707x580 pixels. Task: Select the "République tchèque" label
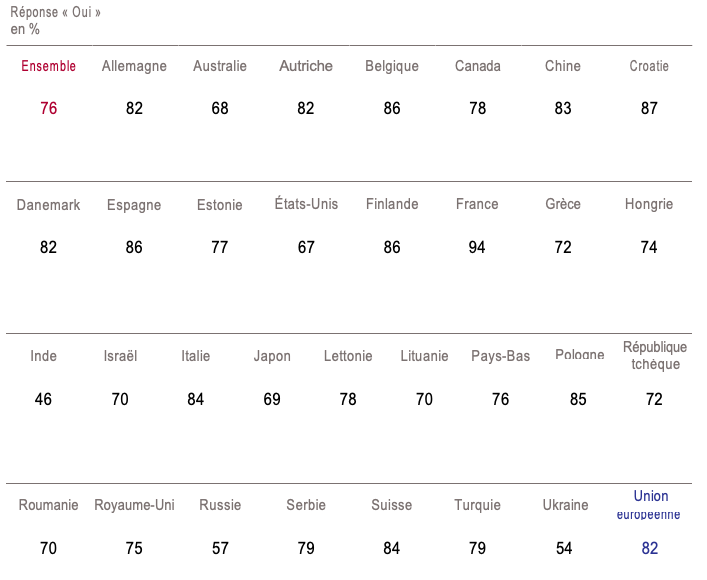(655, 355)
